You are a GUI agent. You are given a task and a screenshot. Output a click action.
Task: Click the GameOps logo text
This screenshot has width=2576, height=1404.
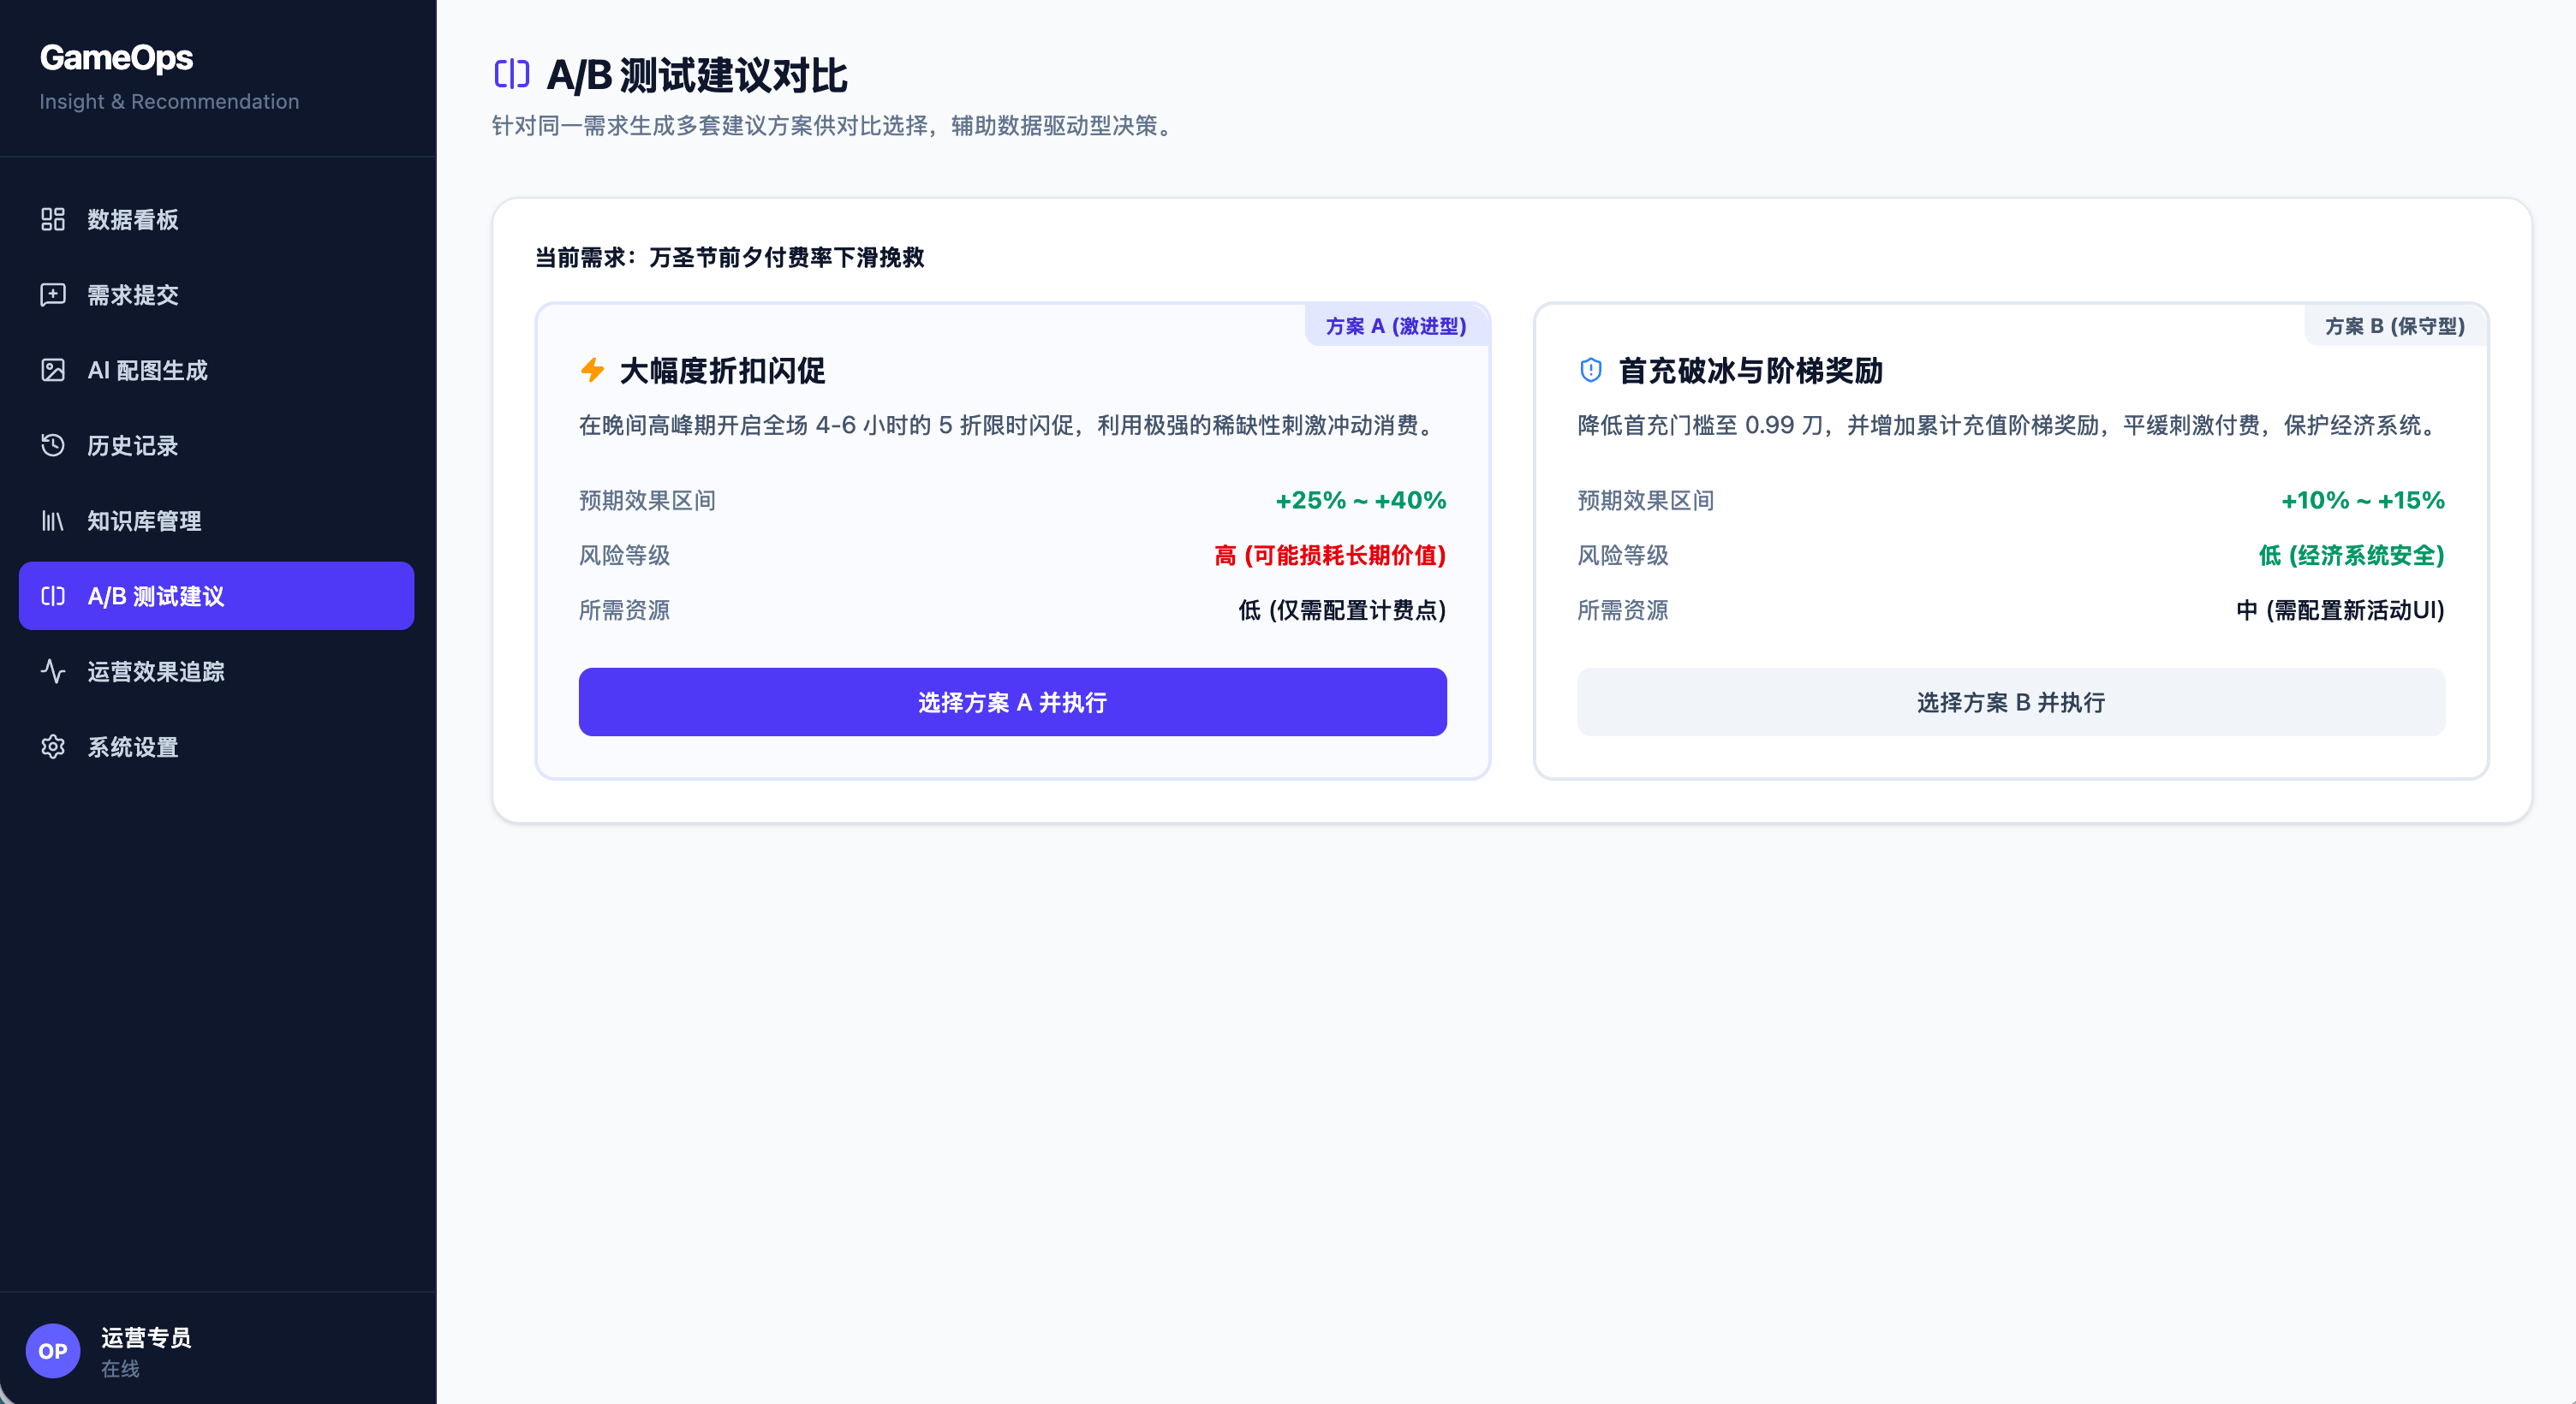[116, 58]
